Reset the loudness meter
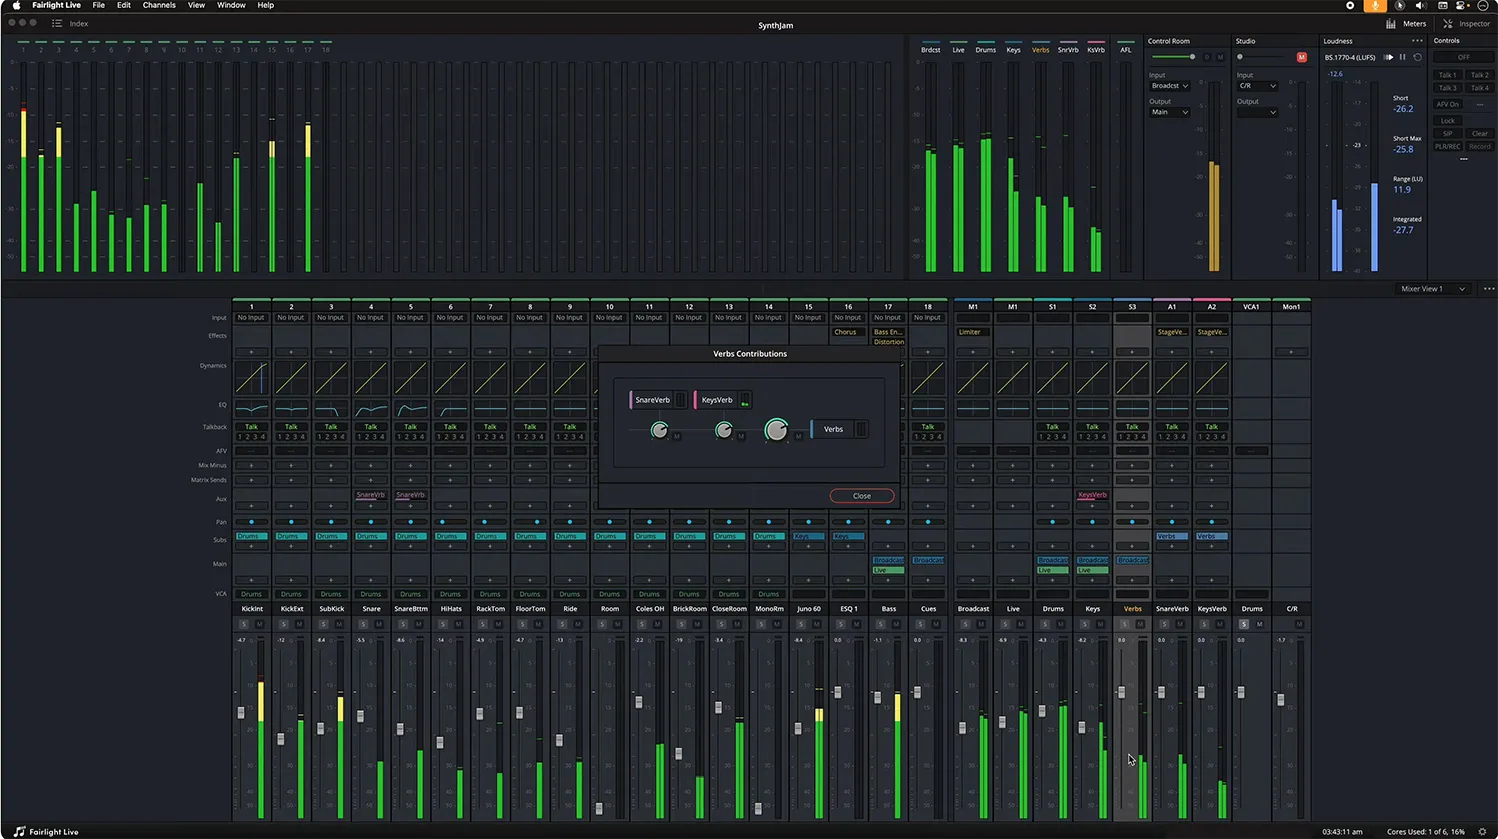This screenshot has width=1498, height=839. click(1417, 58)
